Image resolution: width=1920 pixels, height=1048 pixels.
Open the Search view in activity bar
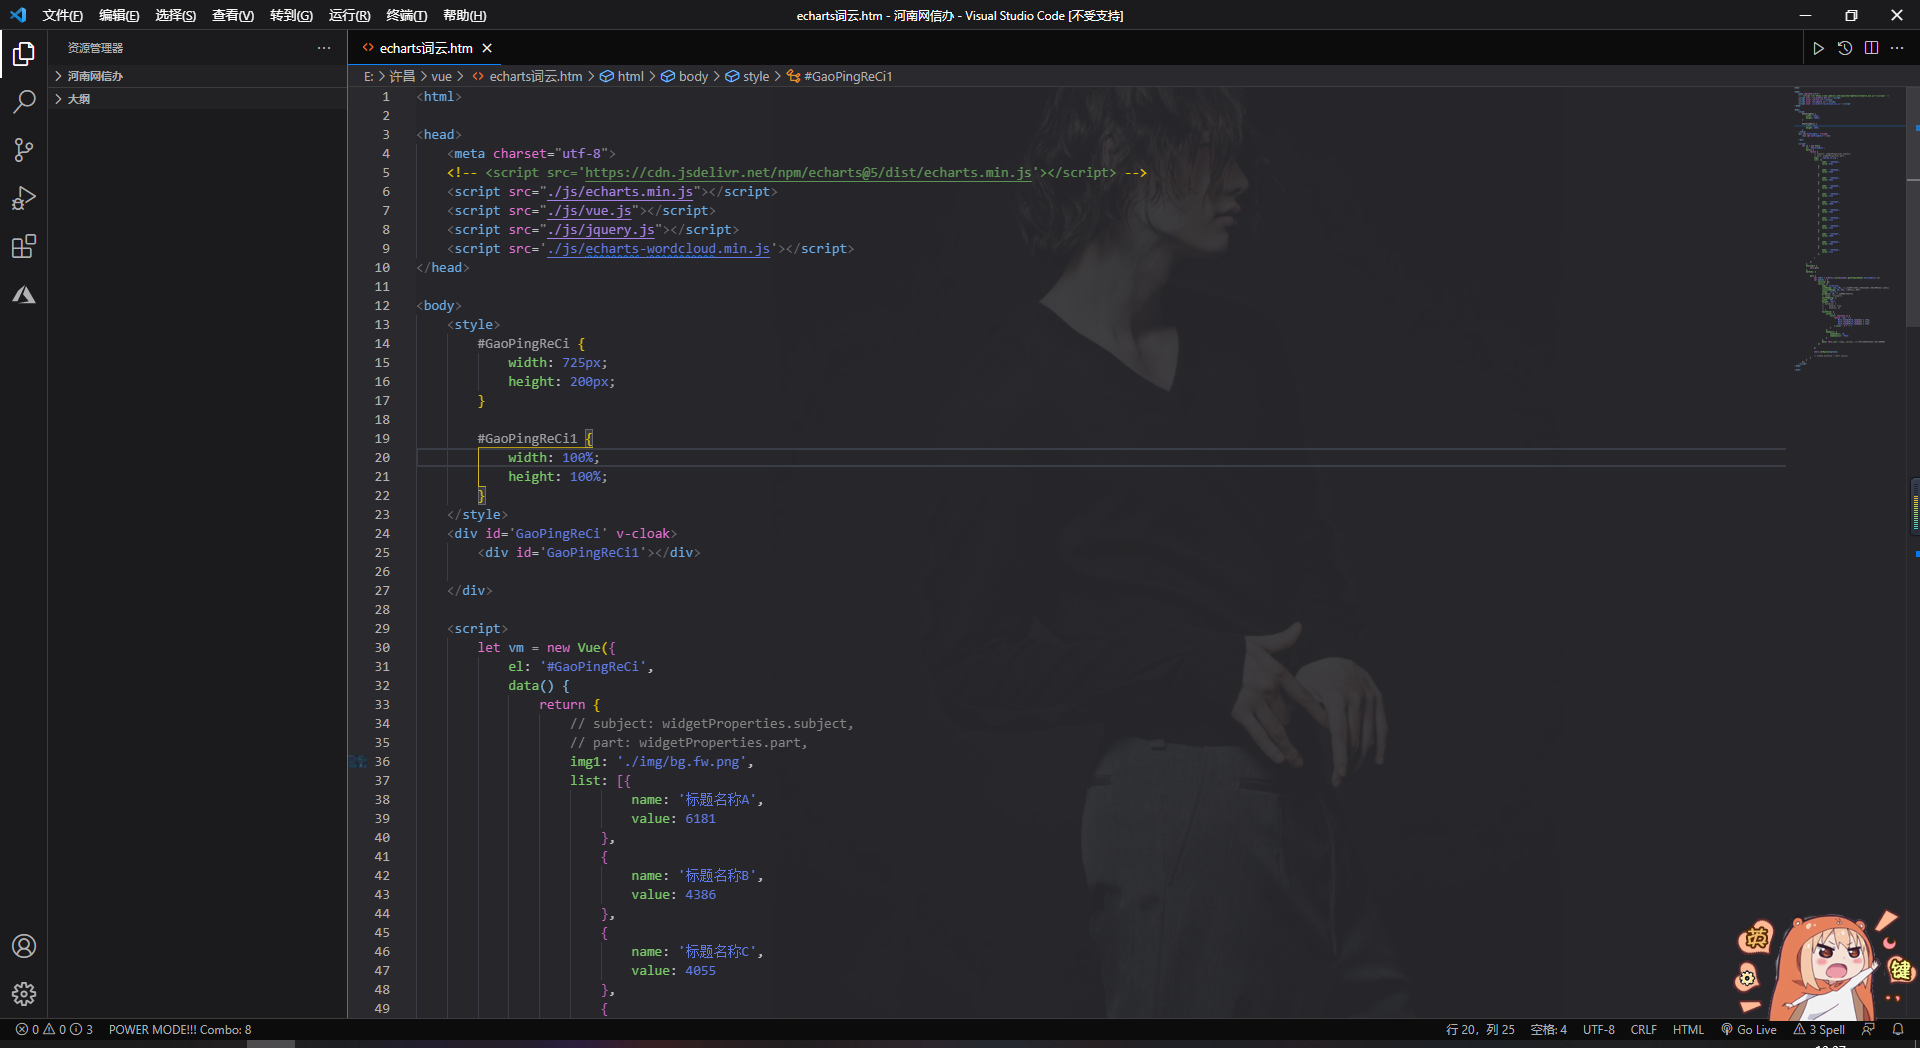(x=24, y=102)
